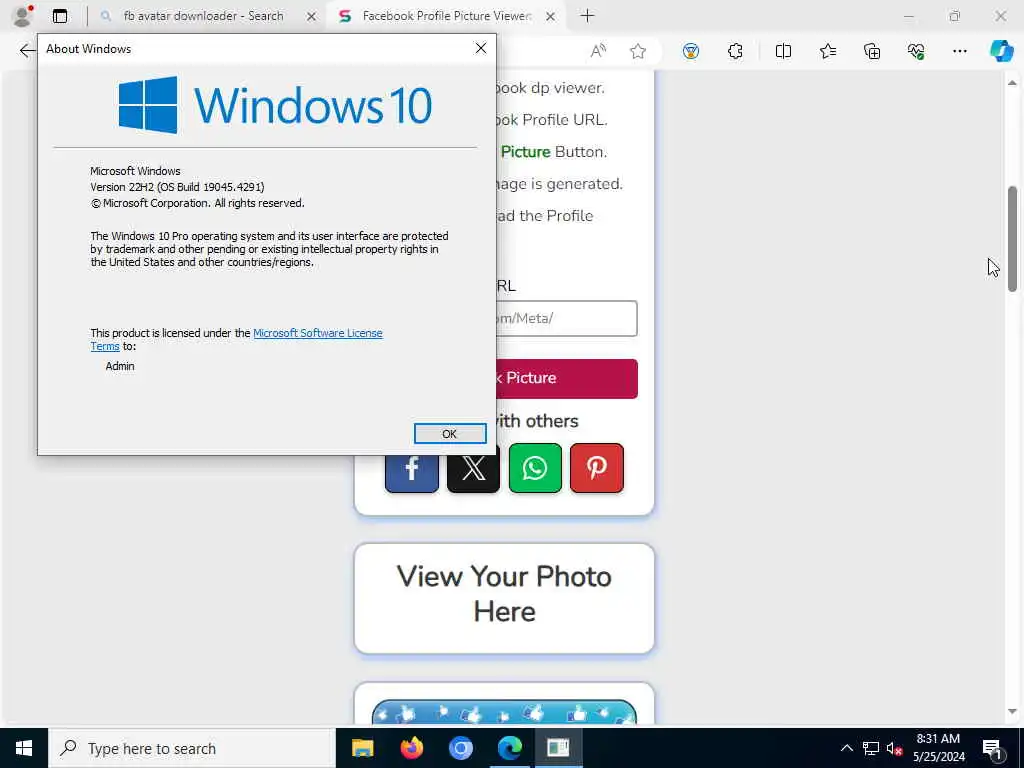
Task: Open the Windows Start menu
Action: [24, 748]
